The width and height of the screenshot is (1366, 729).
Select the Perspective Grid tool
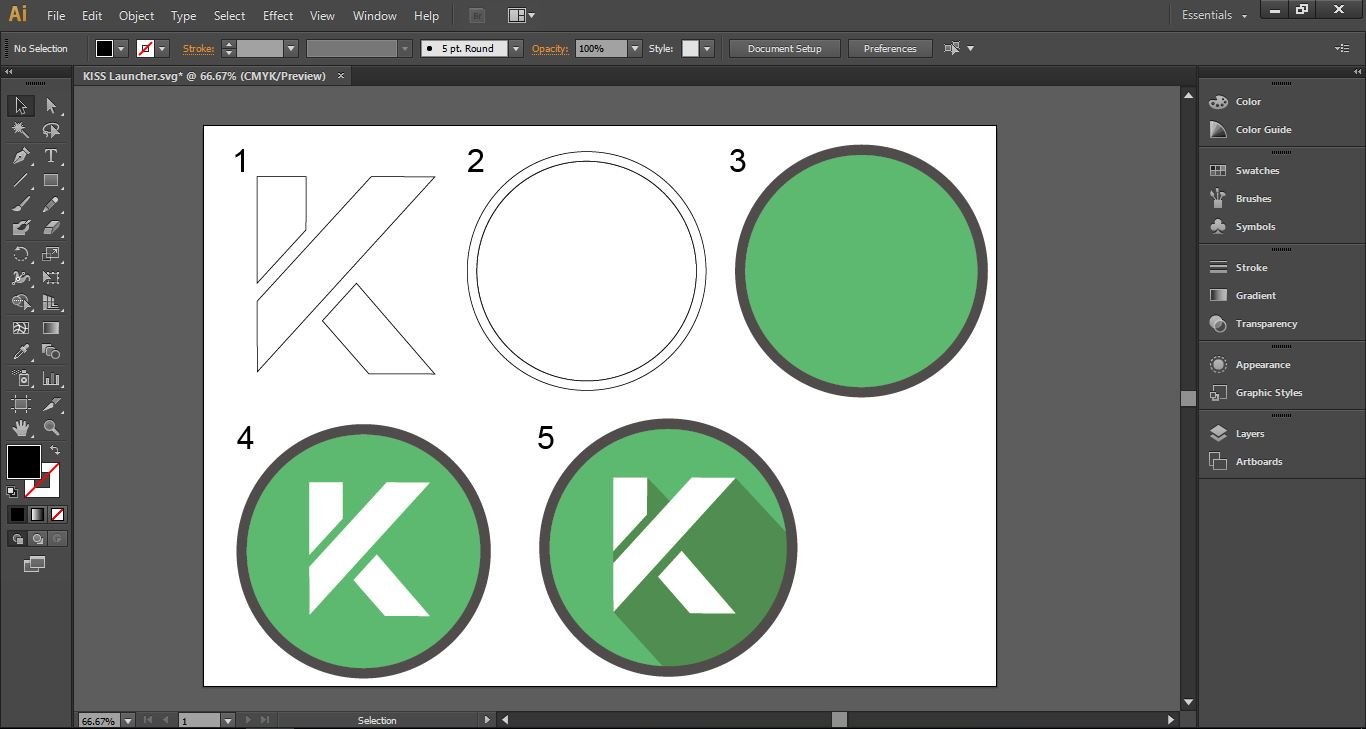51,302
